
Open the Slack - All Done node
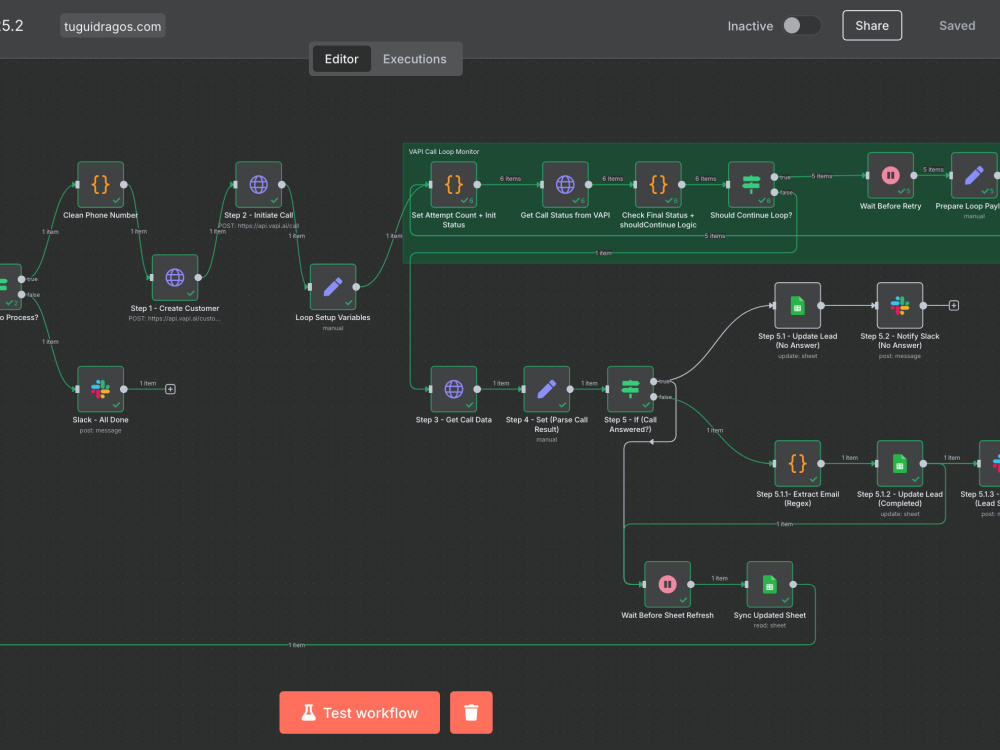[100, 389]
